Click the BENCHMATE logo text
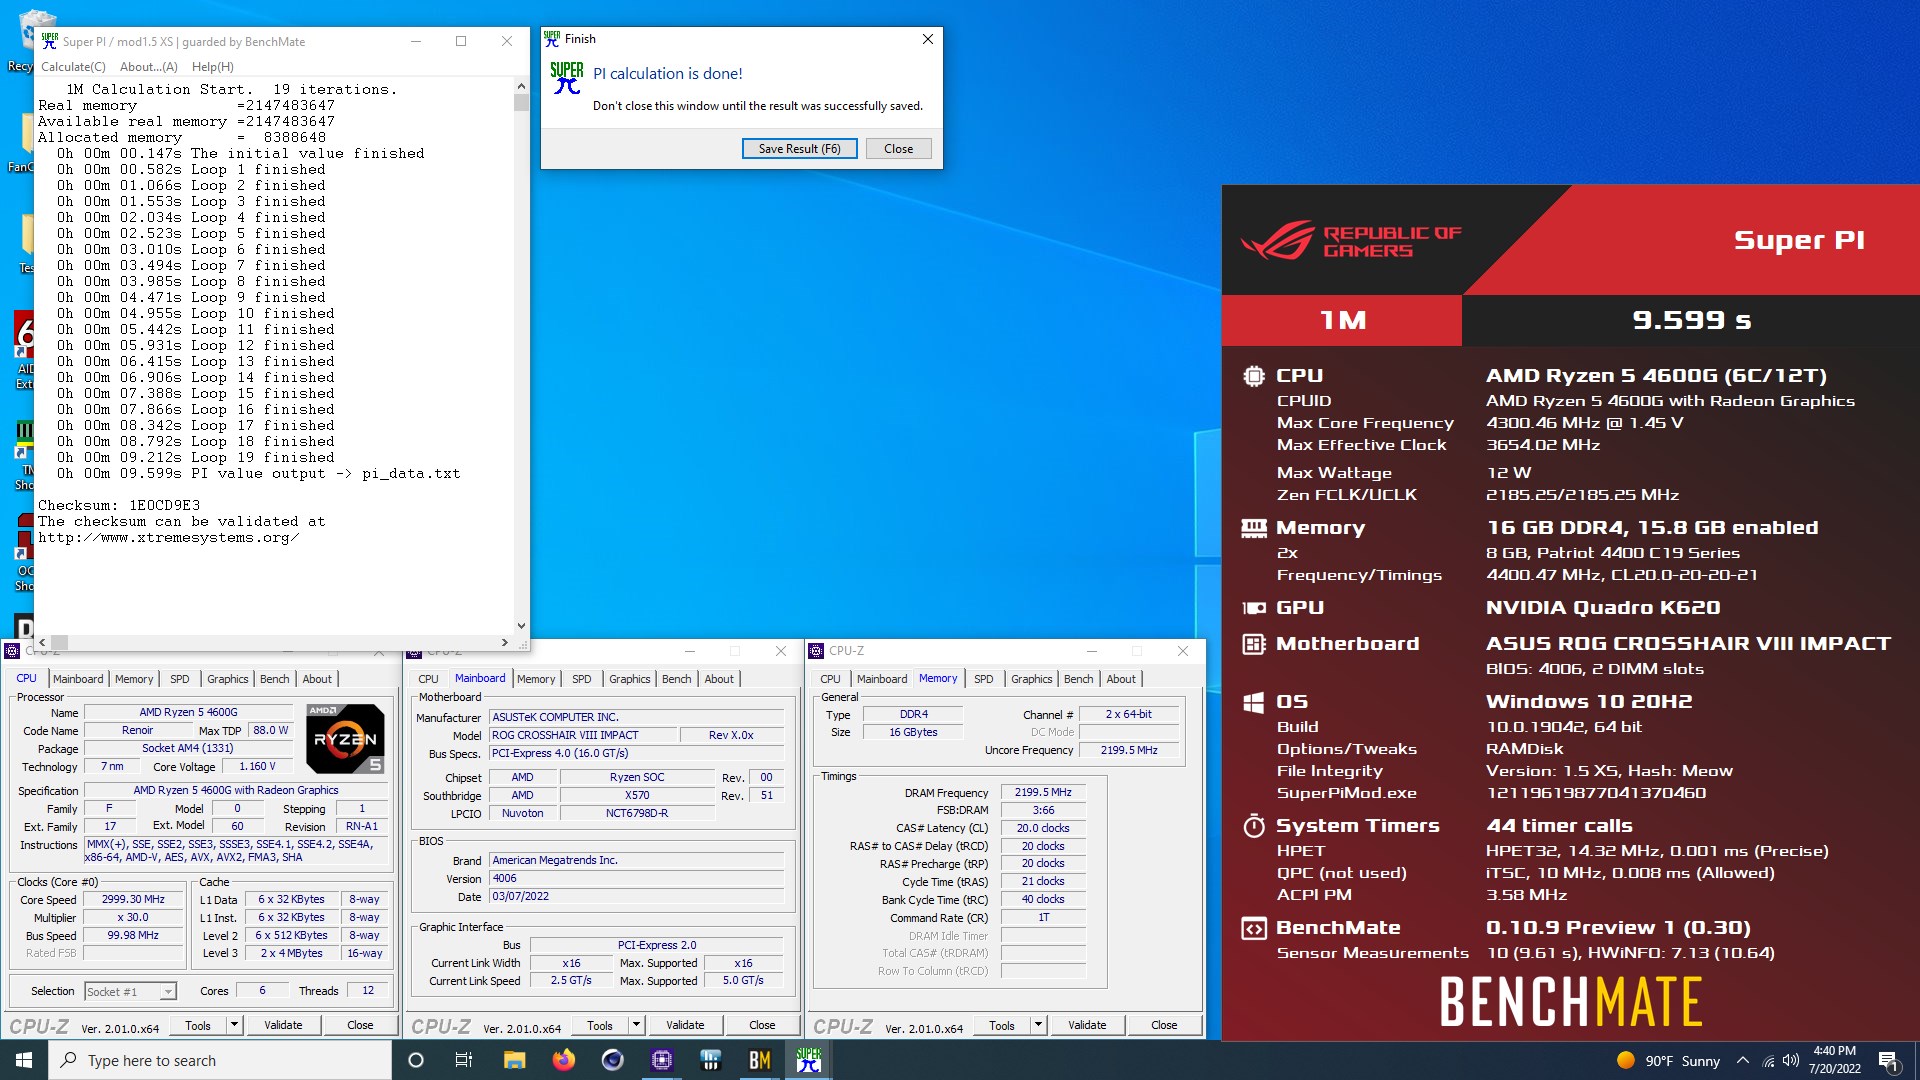The height and width of the screenshot is (1080, 1920). click(x=1570, y=1002)
